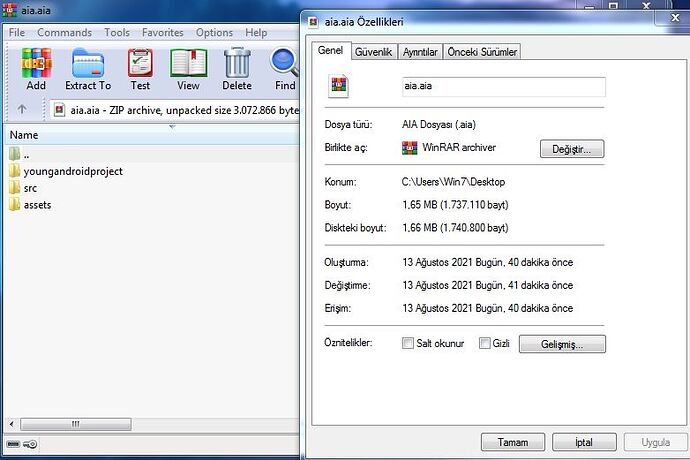The width and height of the screenshot is (690, 460).
Task: Select the youngandroidproject folder icon
Action: tap(15, 171)
